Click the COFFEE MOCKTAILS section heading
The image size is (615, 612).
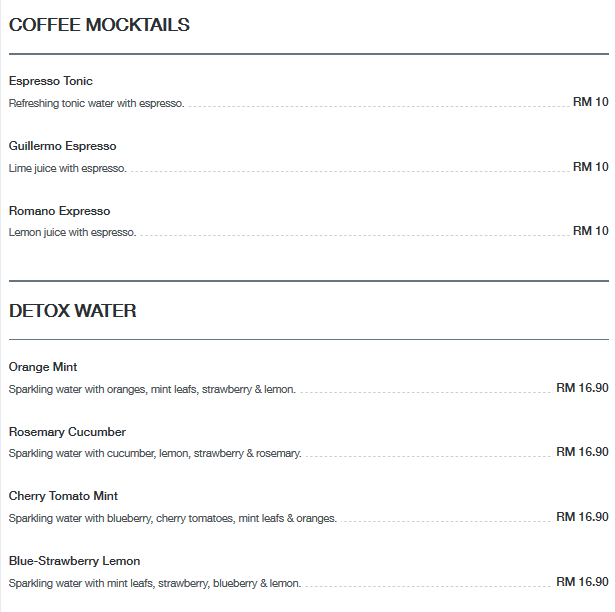[x=99, y=26]
